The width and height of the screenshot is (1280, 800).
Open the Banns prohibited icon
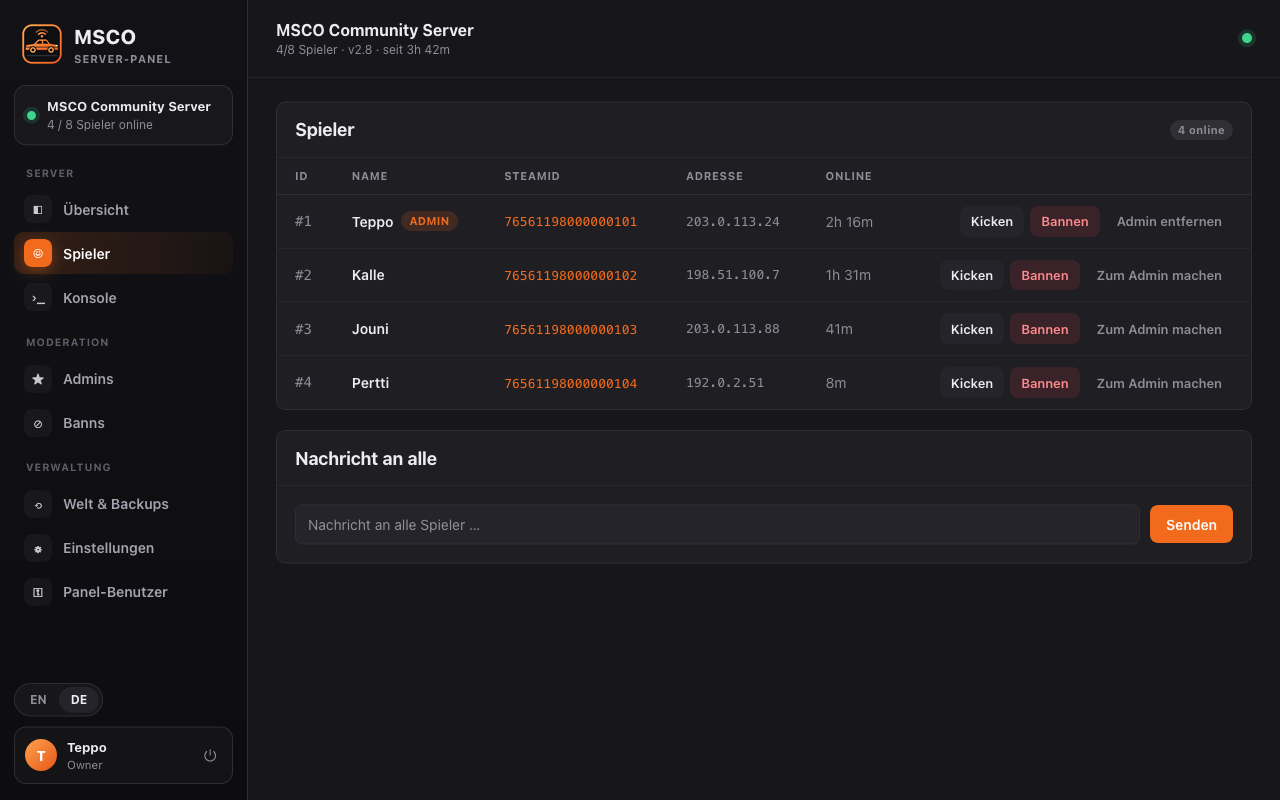[x=38, y=423]
